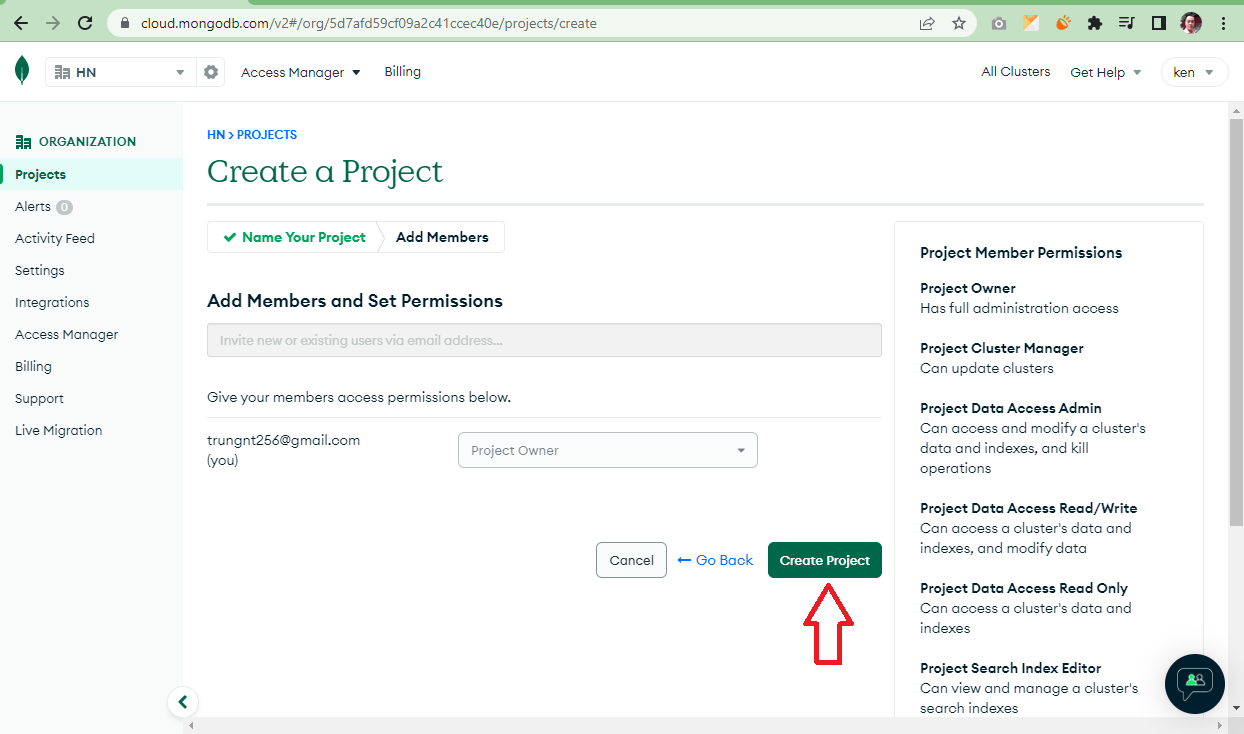Switch to the Add Members step
The width and height of the screenshot is (1244, 734).
coord(443,237)
